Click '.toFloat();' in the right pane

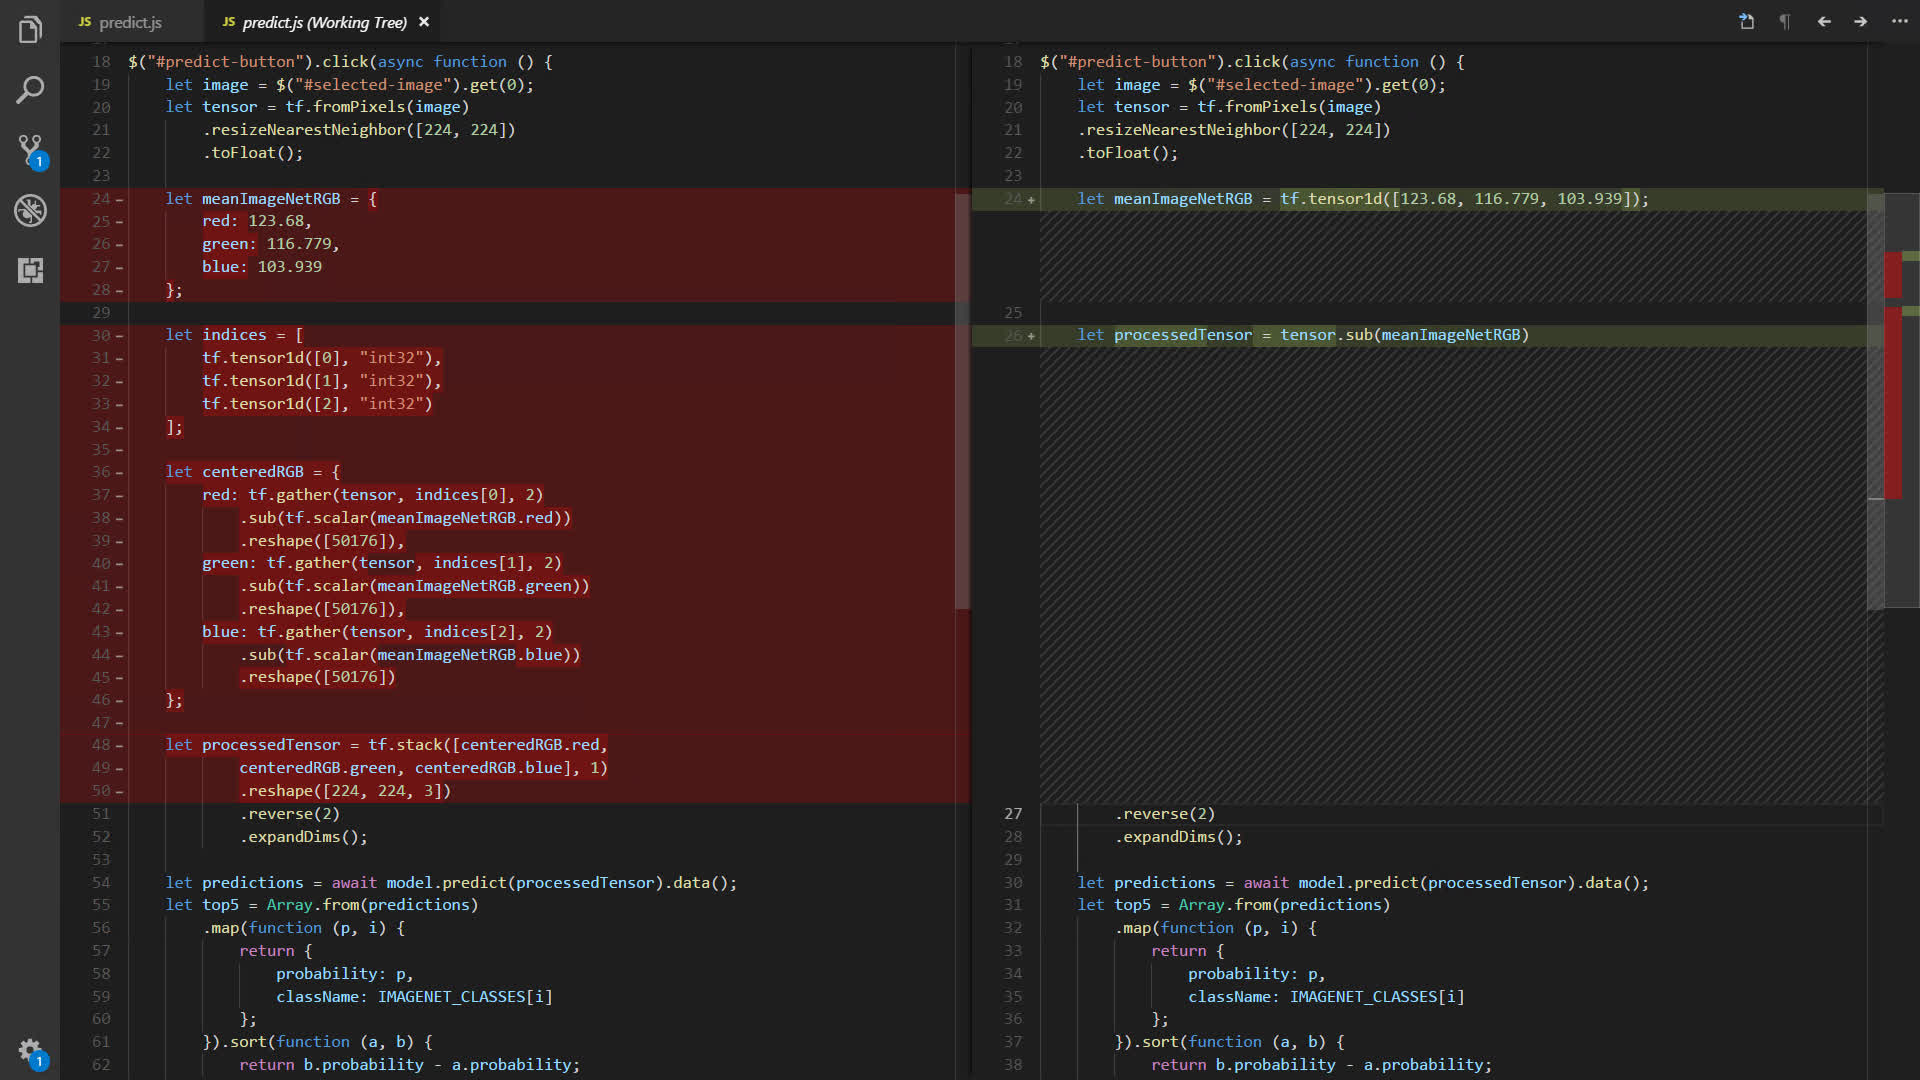[1128, 153]
